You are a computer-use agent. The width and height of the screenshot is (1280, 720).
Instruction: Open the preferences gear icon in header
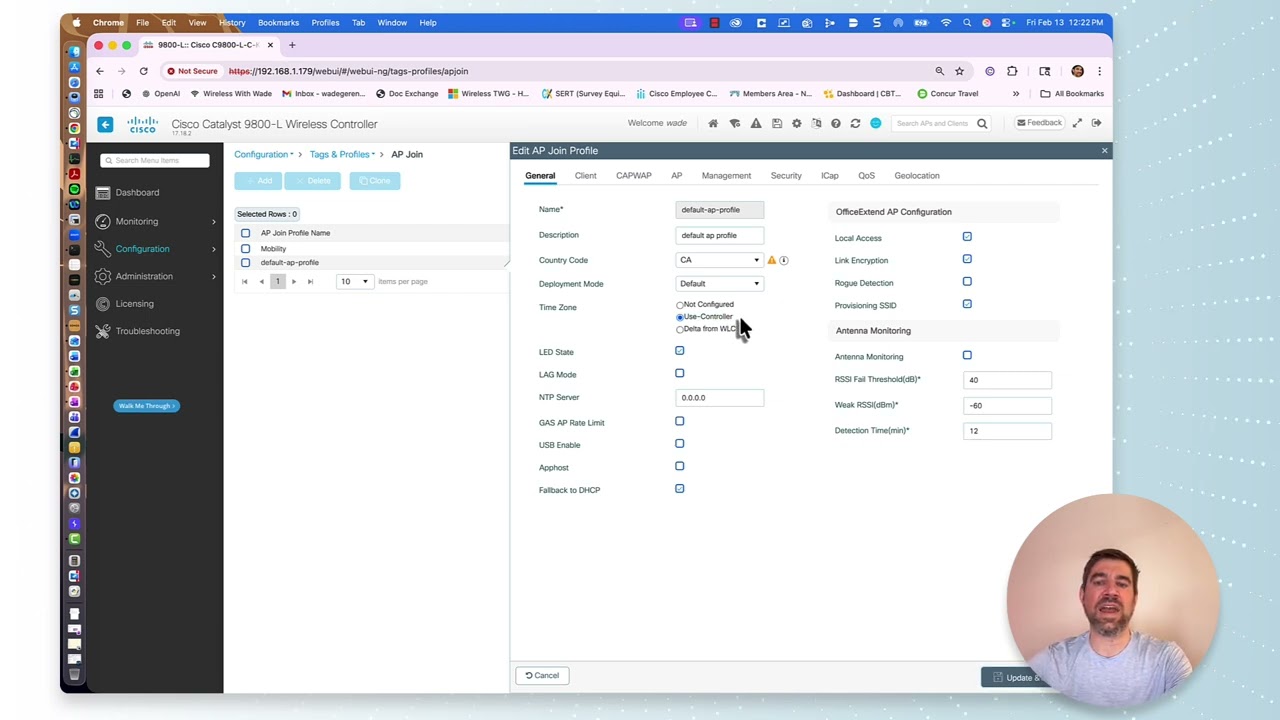pyautogui.click(x=797, y=123)
